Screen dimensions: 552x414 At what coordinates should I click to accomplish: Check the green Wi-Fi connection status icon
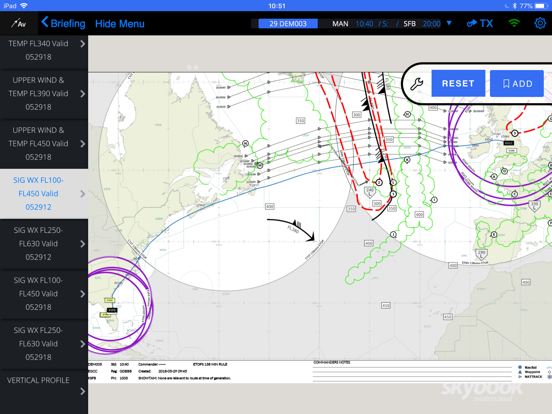[514, 23]
